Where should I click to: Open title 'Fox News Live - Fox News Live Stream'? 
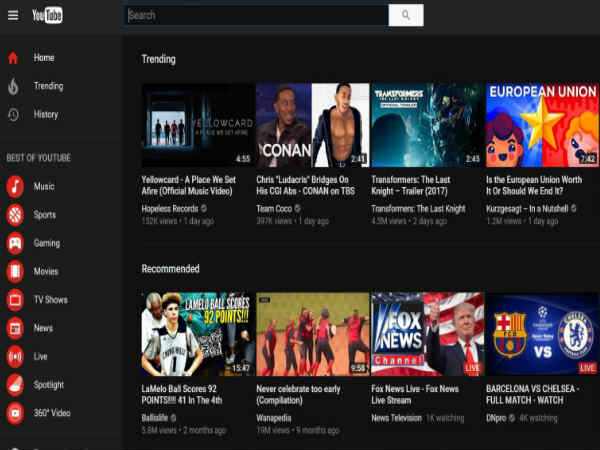tap(415, 395)
